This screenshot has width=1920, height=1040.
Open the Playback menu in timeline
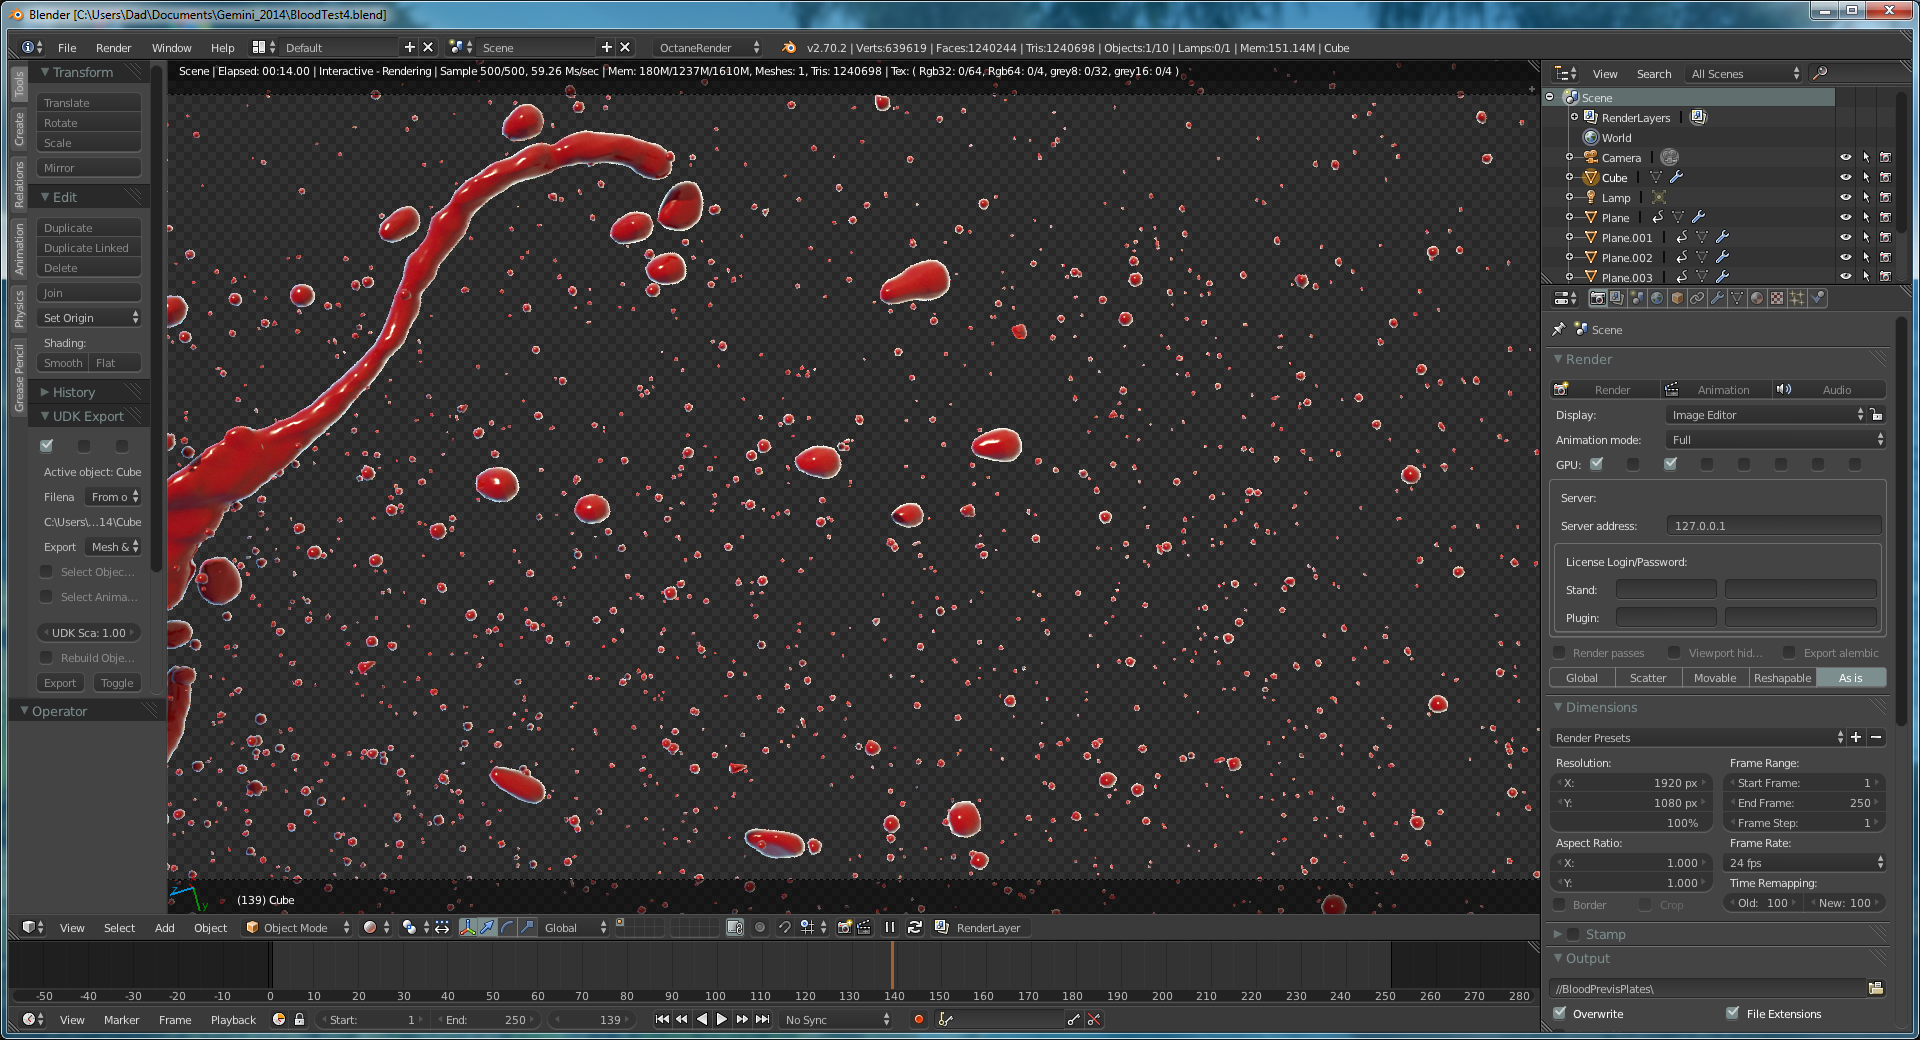(233, 1019)
